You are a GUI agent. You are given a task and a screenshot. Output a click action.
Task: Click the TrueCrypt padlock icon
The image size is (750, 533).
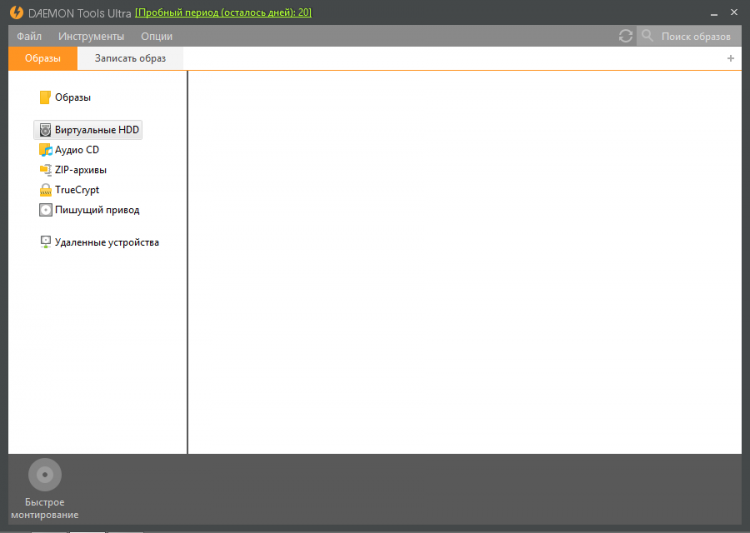[x=45, y=190]
